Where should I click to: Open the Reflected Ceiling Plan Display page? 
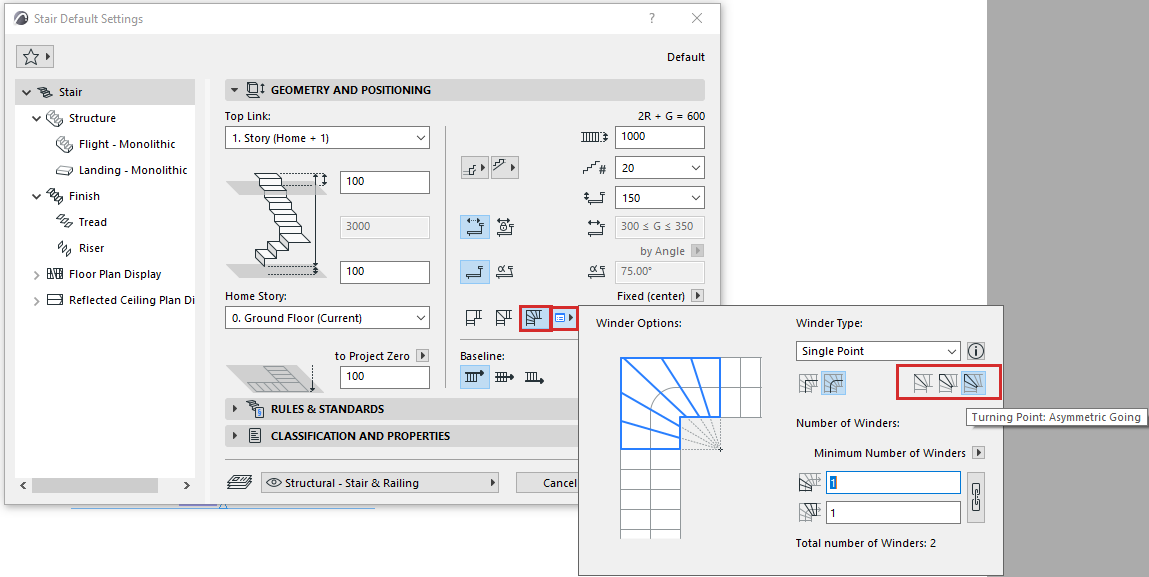pos(132,301)
